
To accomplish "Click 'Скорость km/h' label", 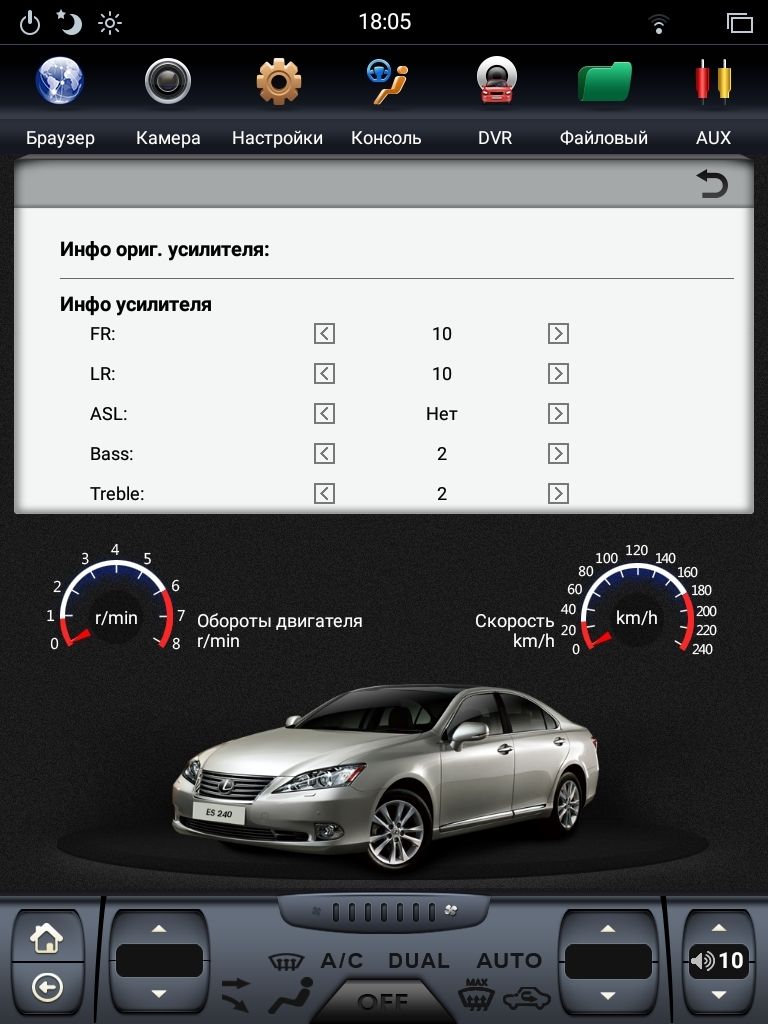I will (515, 630).
